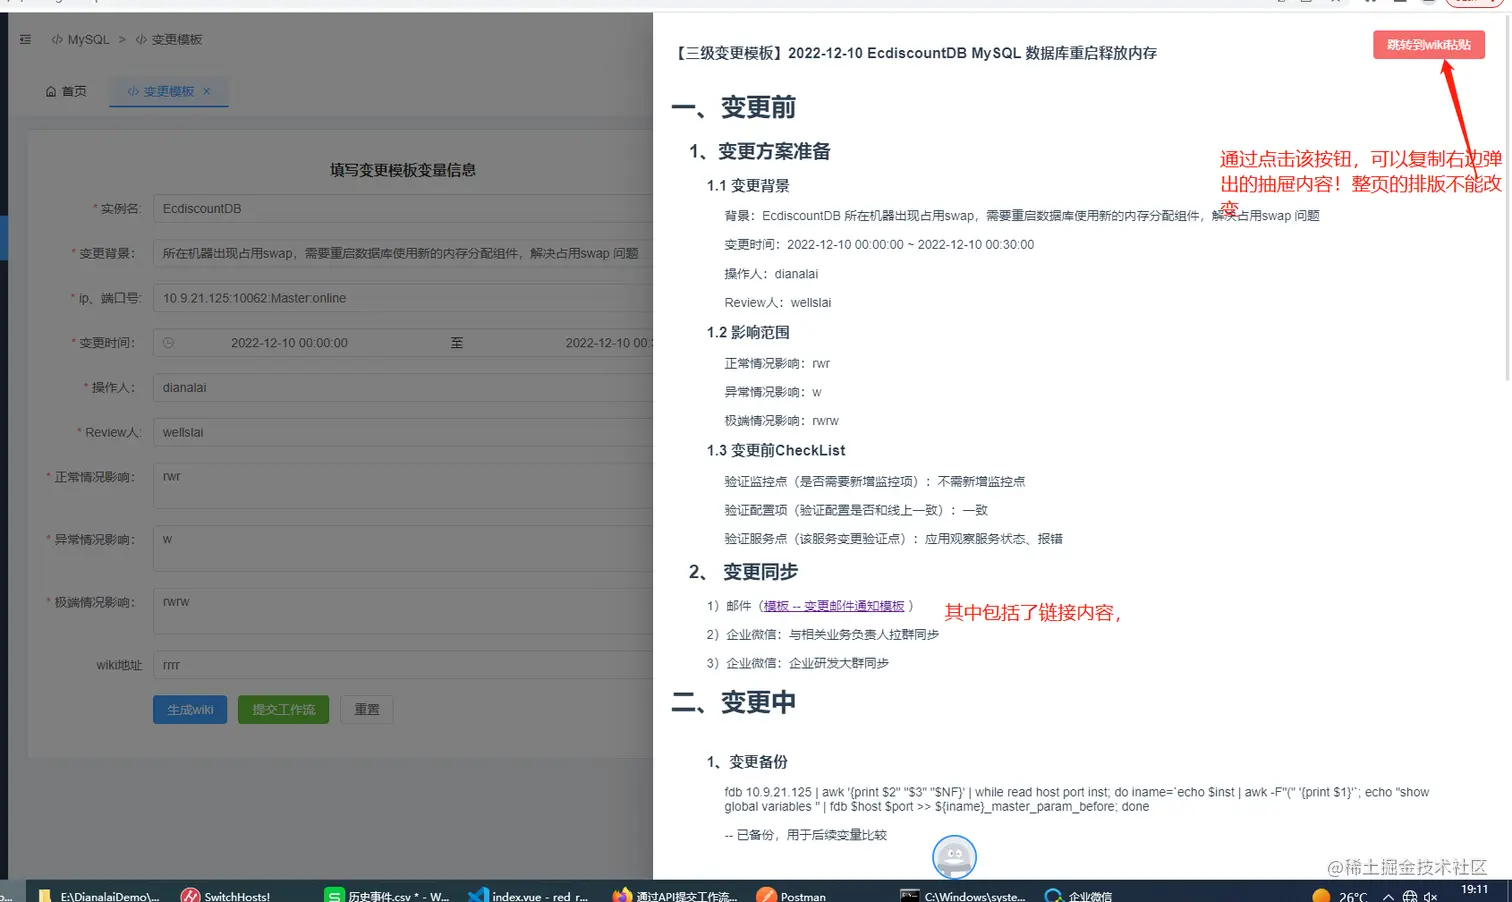The height and width of the screenshot is (902, 1512).
Task: Open 企业微信 from the taskbar
Action: (1079, 894)
